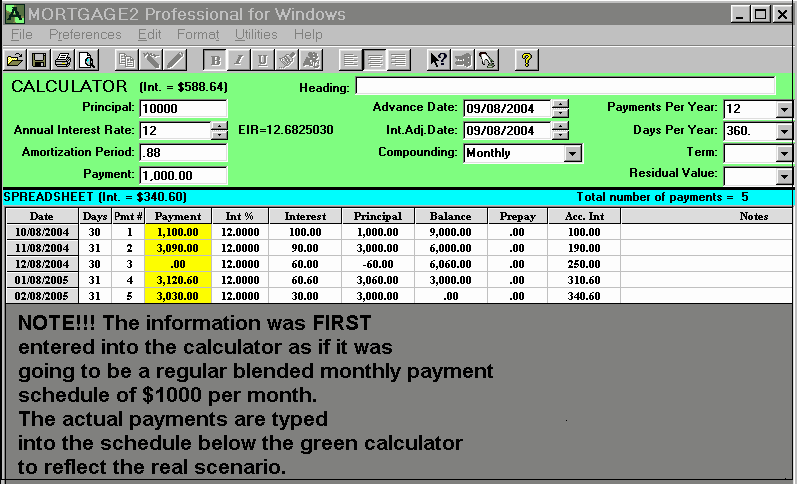The width and height of the screenshot is (797, 484).
Task: Click the Print icon in toolbar
Action: (63, 59)
